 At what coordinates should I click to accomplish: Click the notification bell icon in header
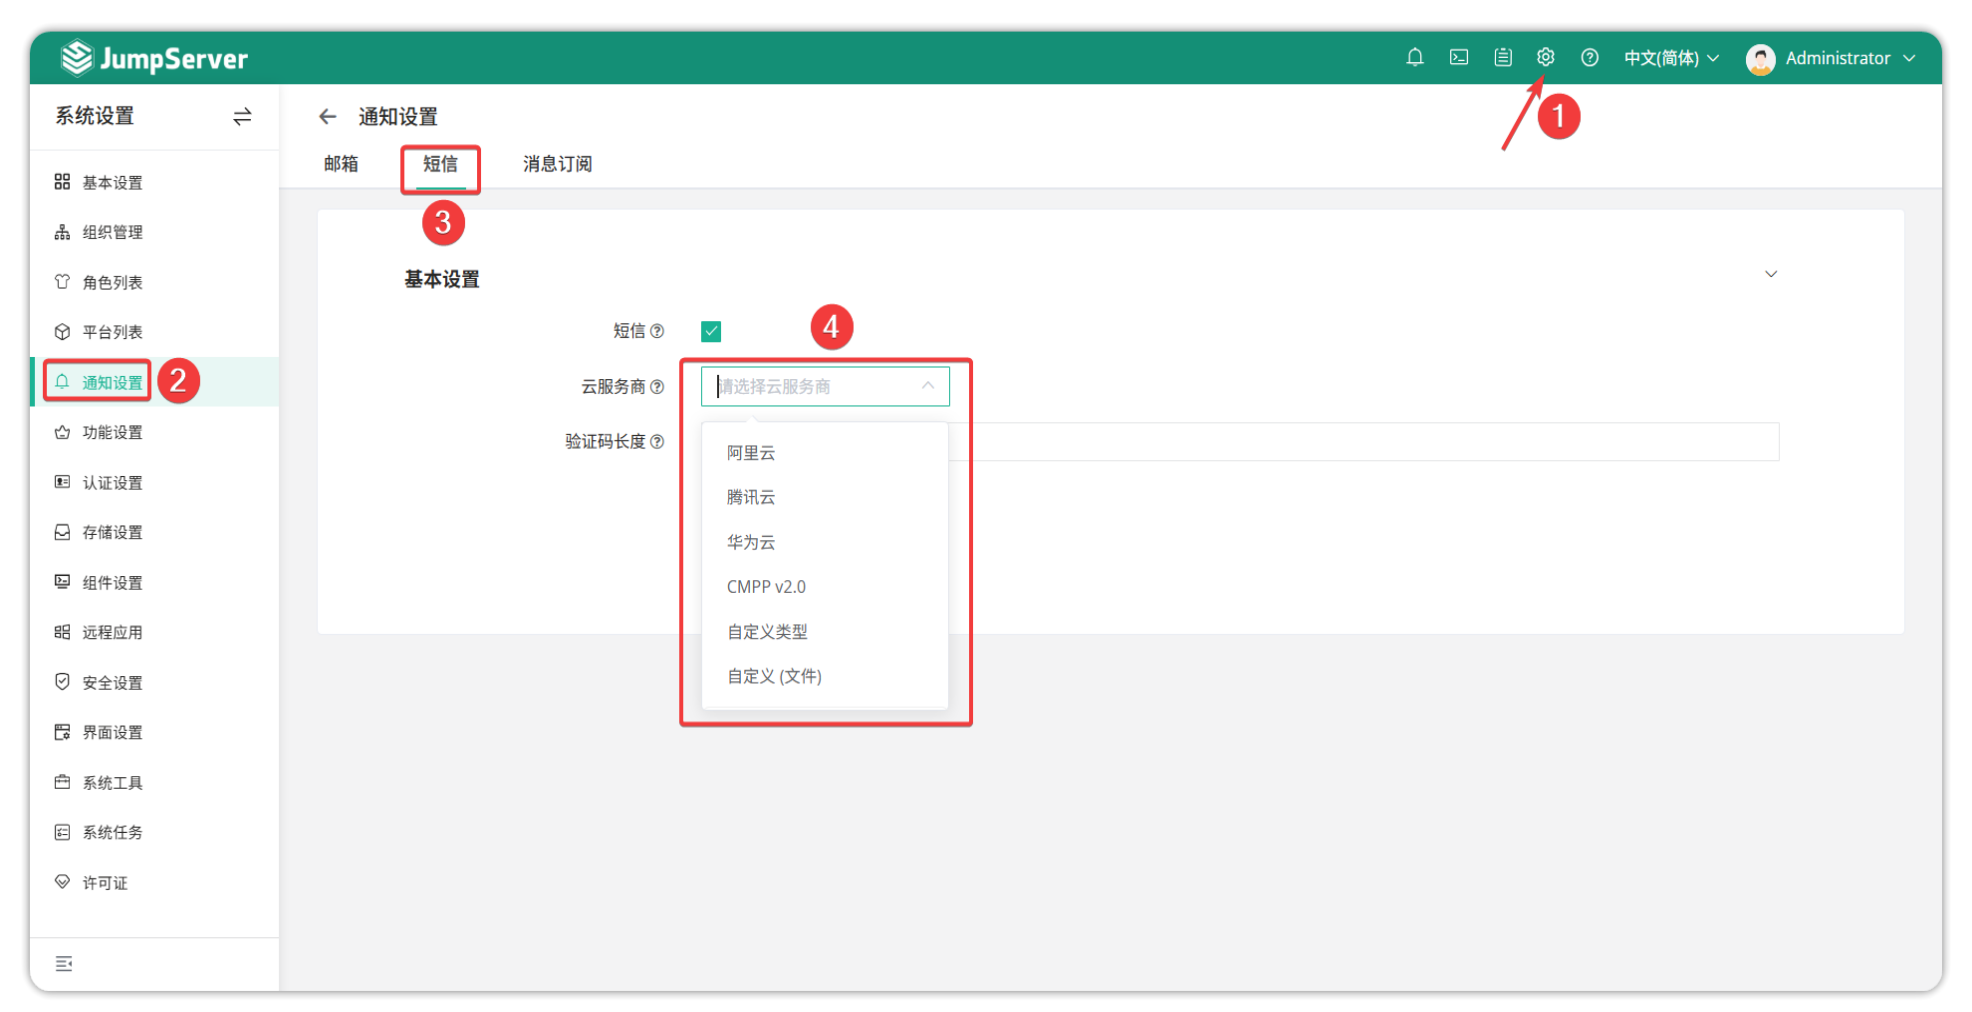click(1414, 58)
